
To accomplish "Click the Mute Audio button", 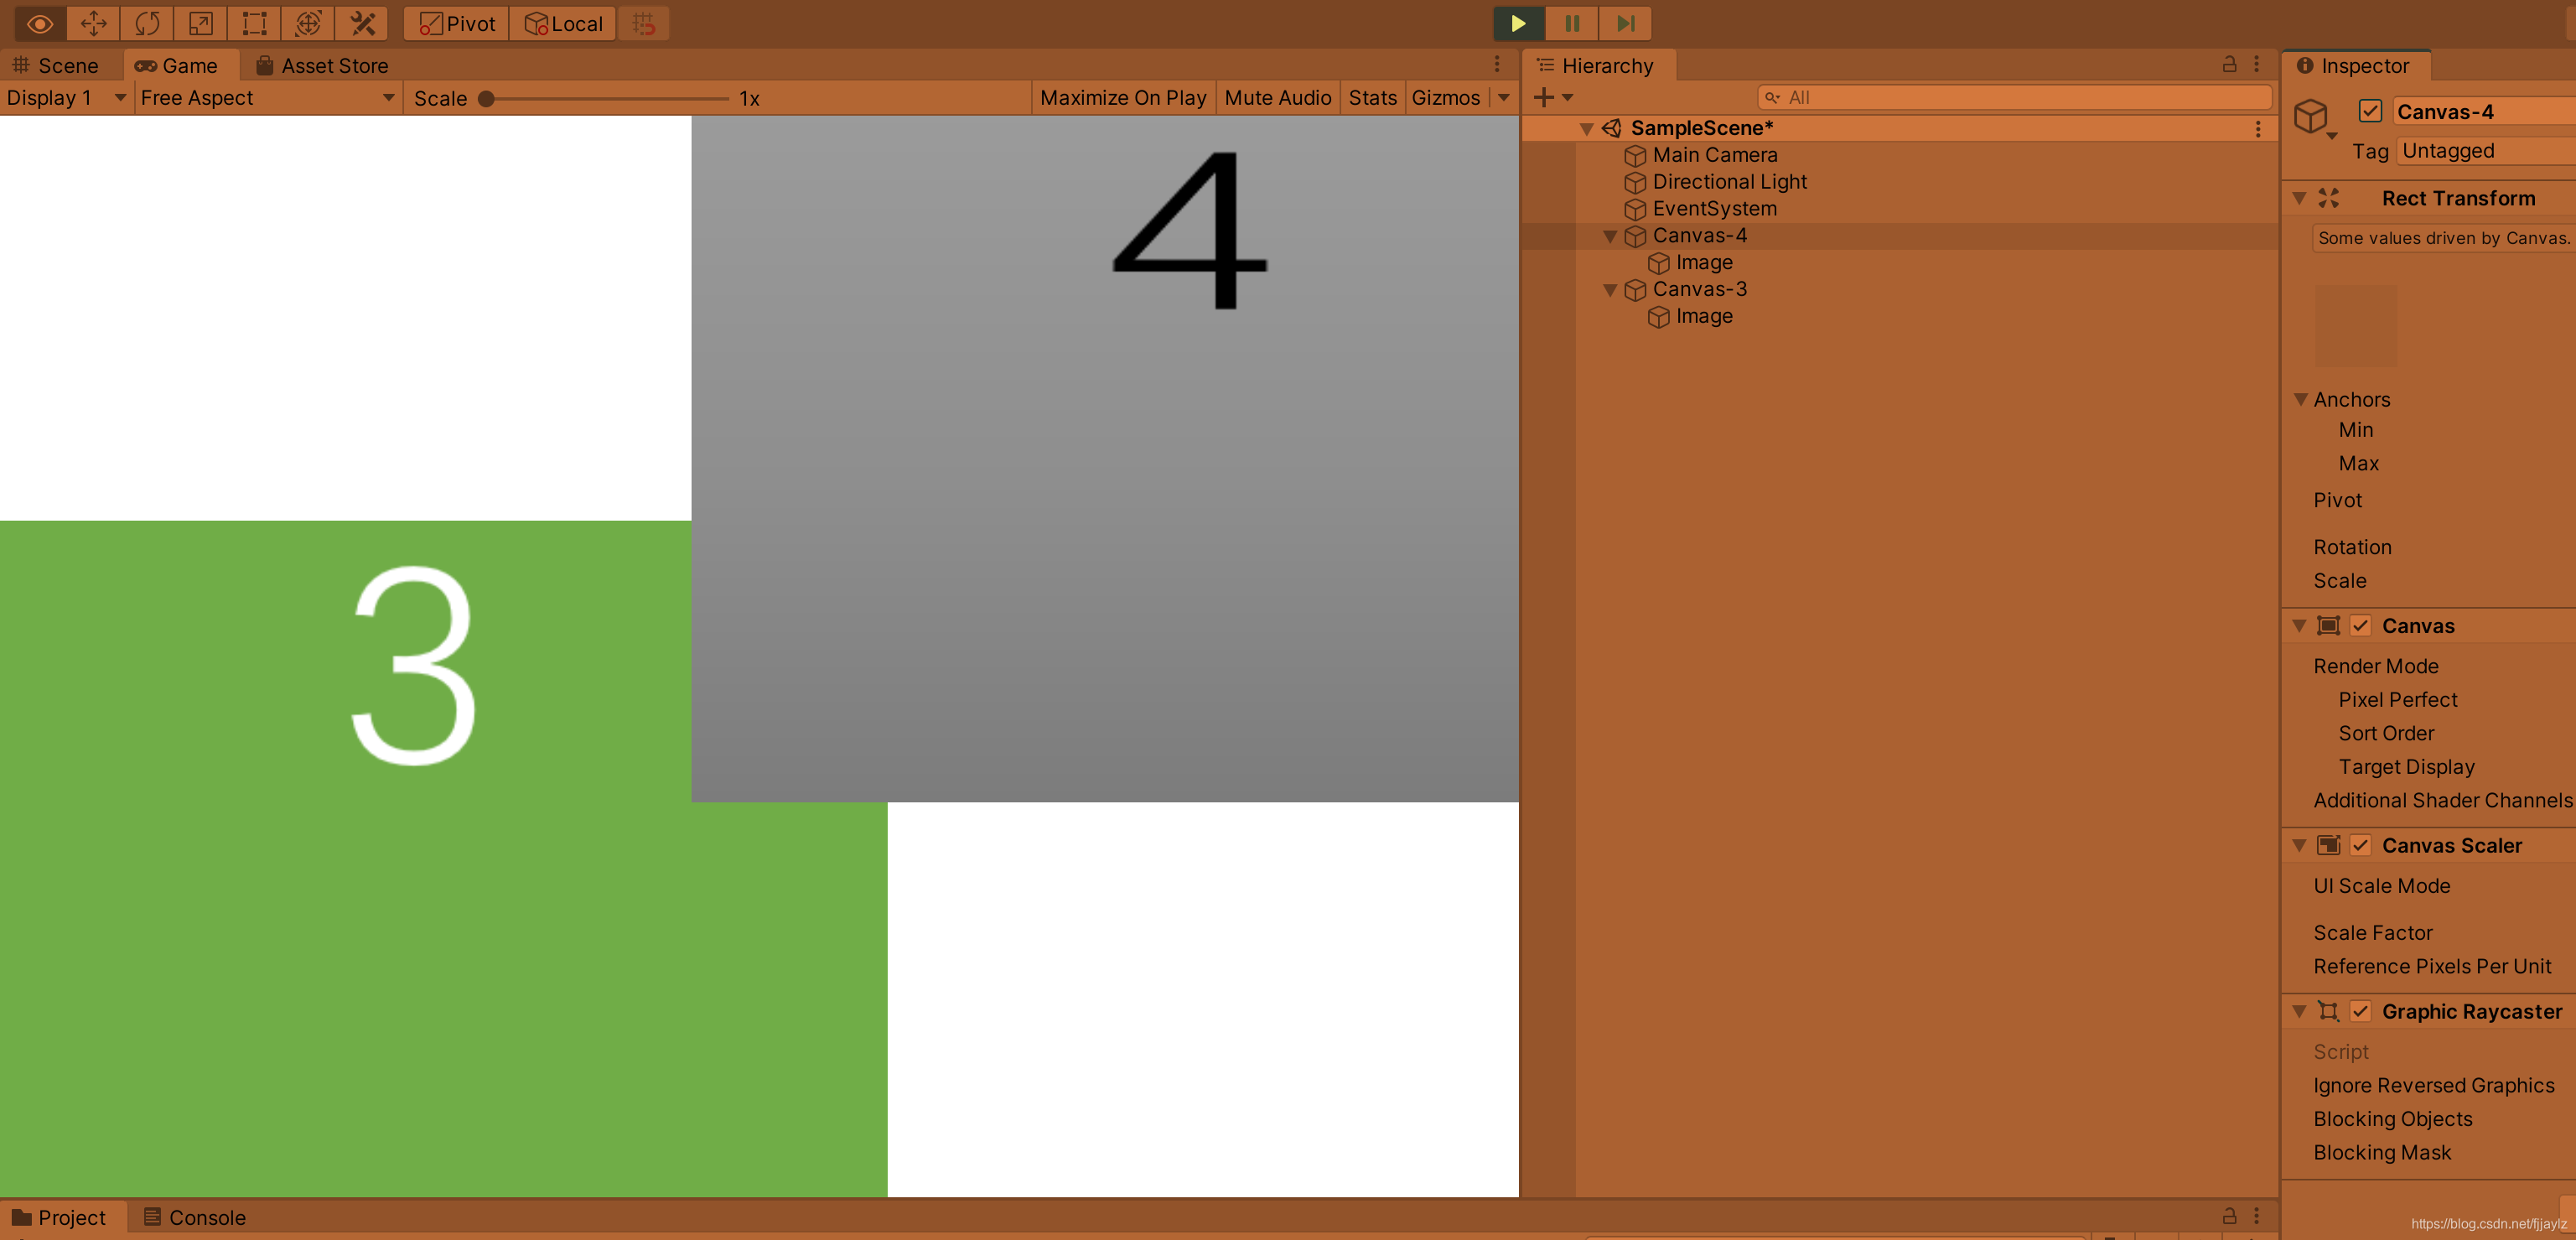I will 1277,98.
